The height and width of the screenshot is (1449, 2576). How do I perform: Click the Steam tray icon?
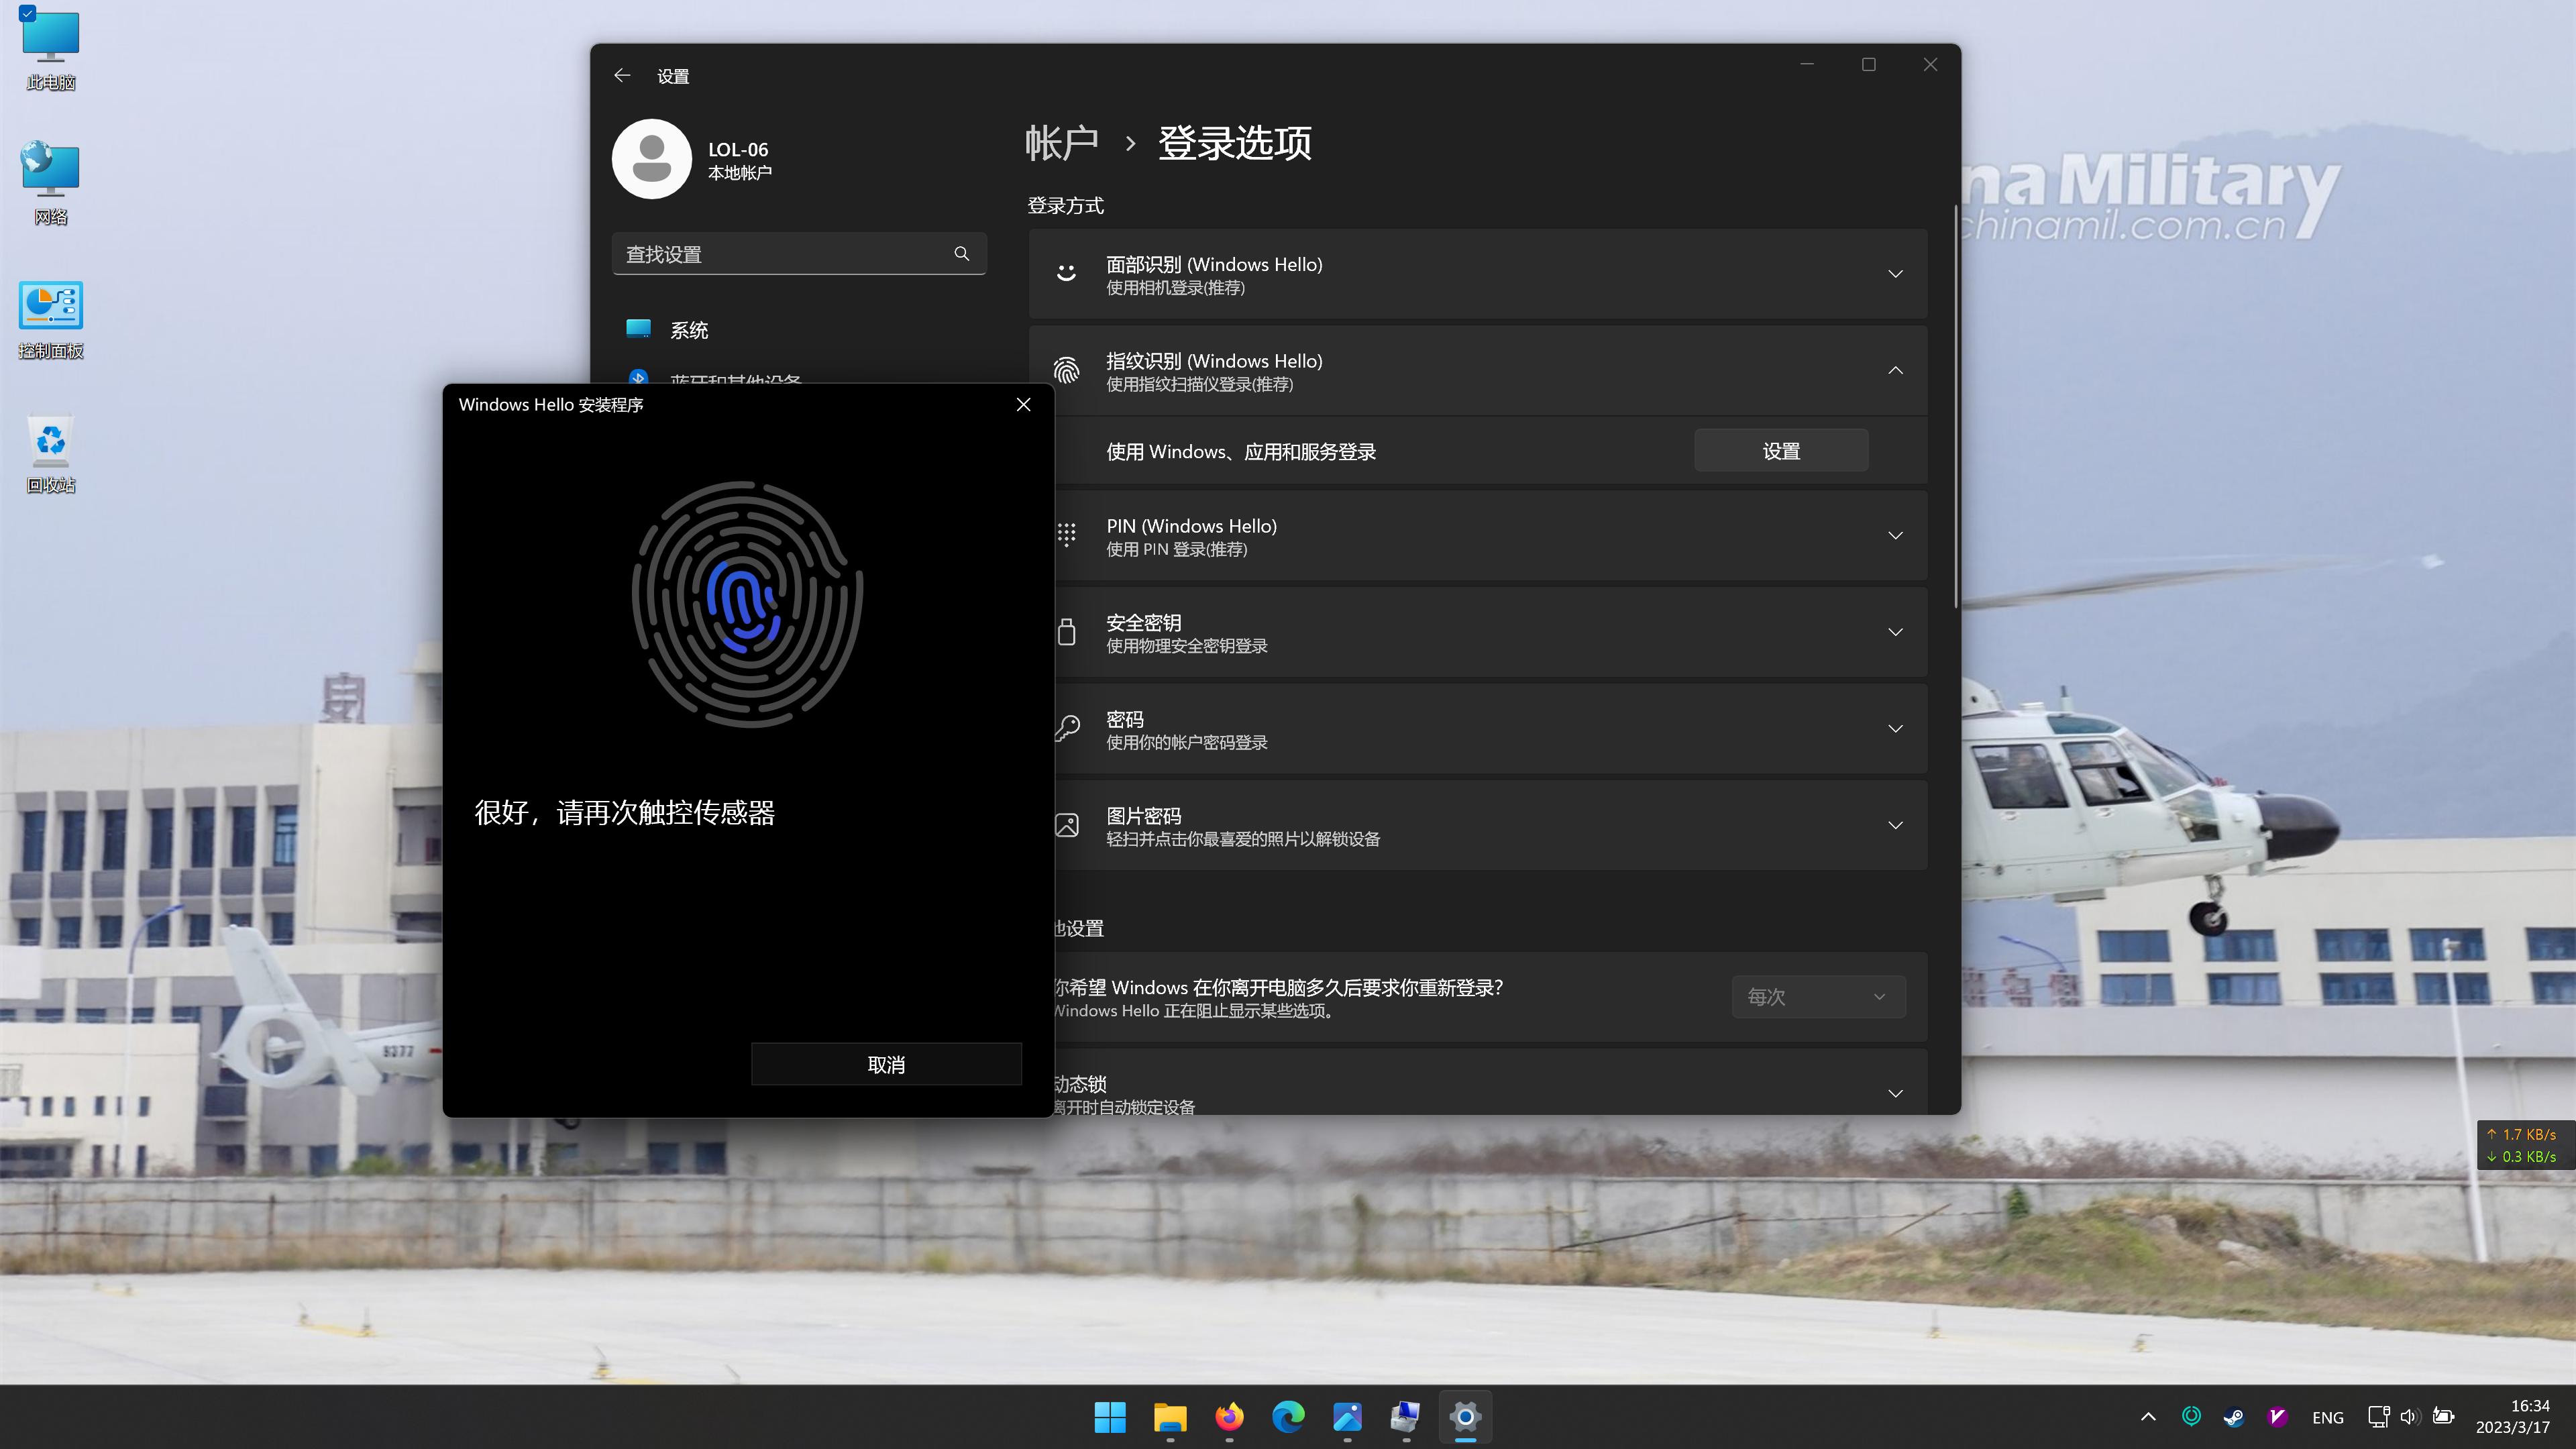(2233, 1417)
